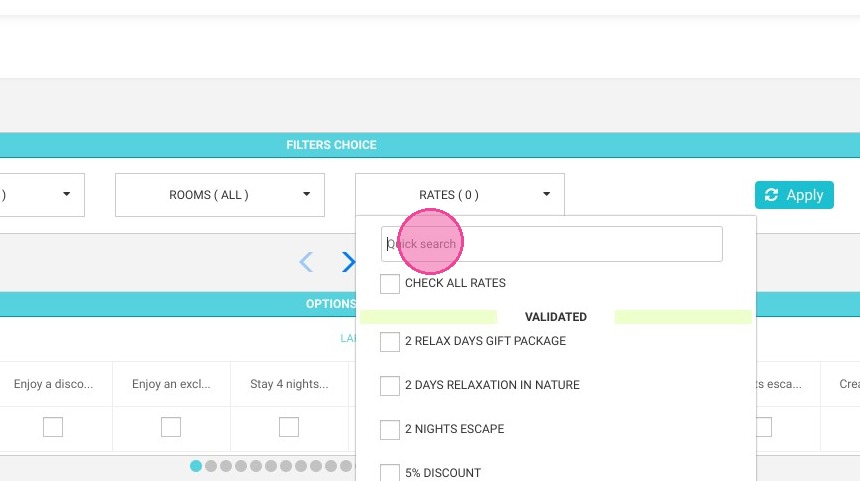The height and width of the screenshot is (481, 860).
Task: Click the FILTERS CHOICE header
Action: coord(331,145)
